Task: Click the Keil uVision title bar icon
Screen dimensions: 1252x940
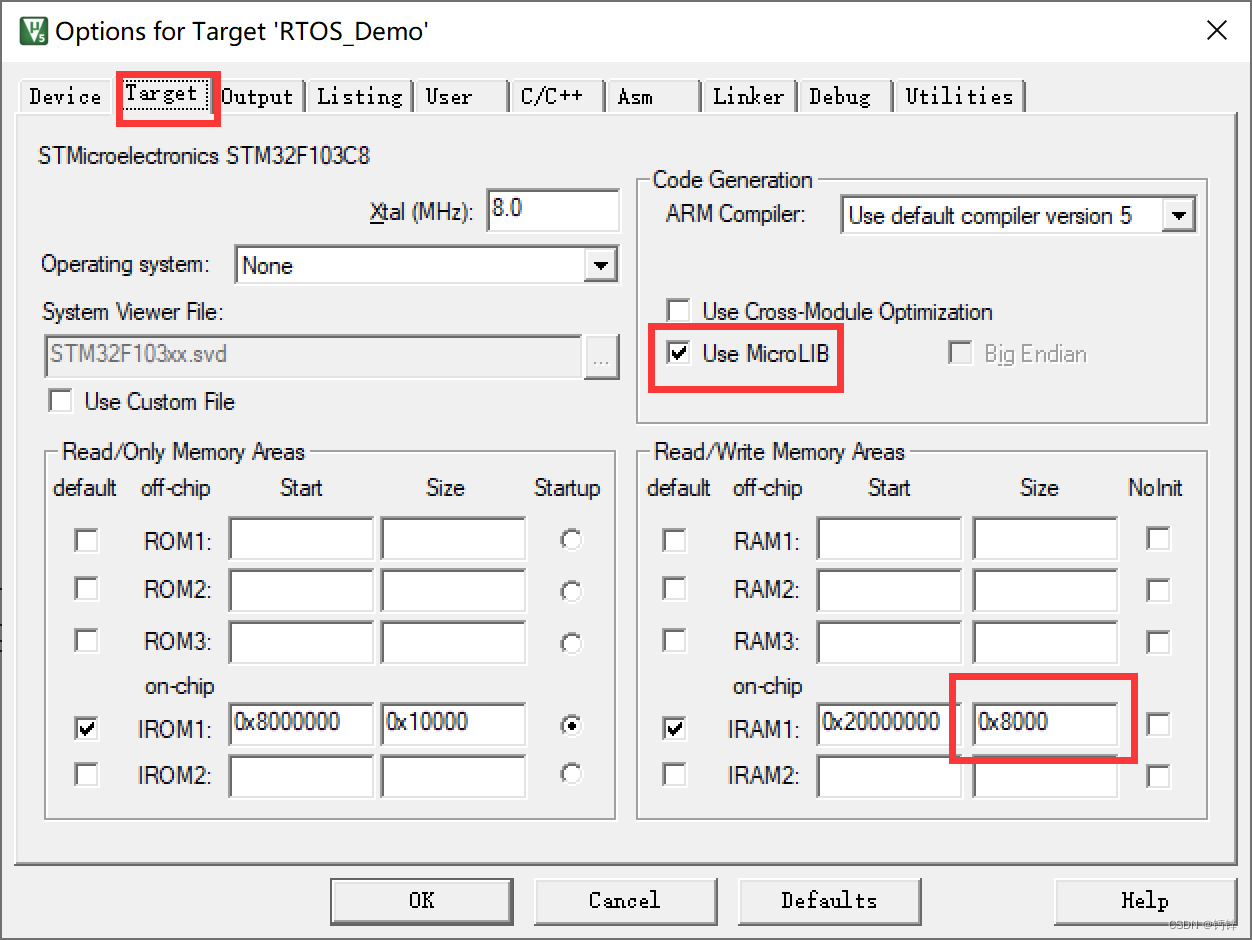Action: 34,31
